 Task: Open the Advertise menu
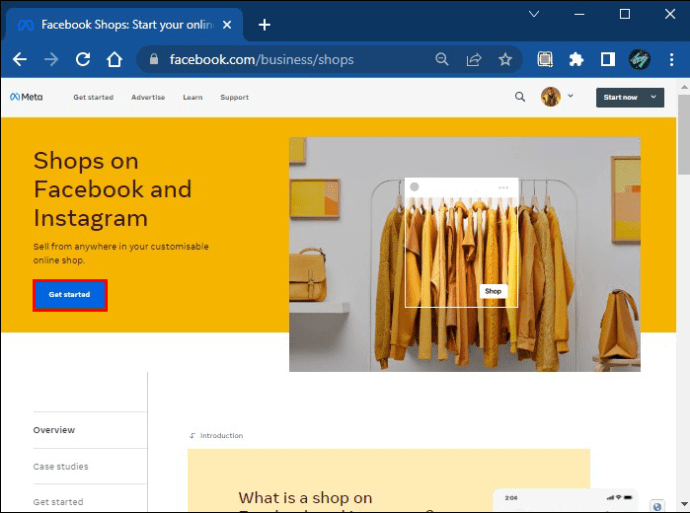[x=148, y=97]
